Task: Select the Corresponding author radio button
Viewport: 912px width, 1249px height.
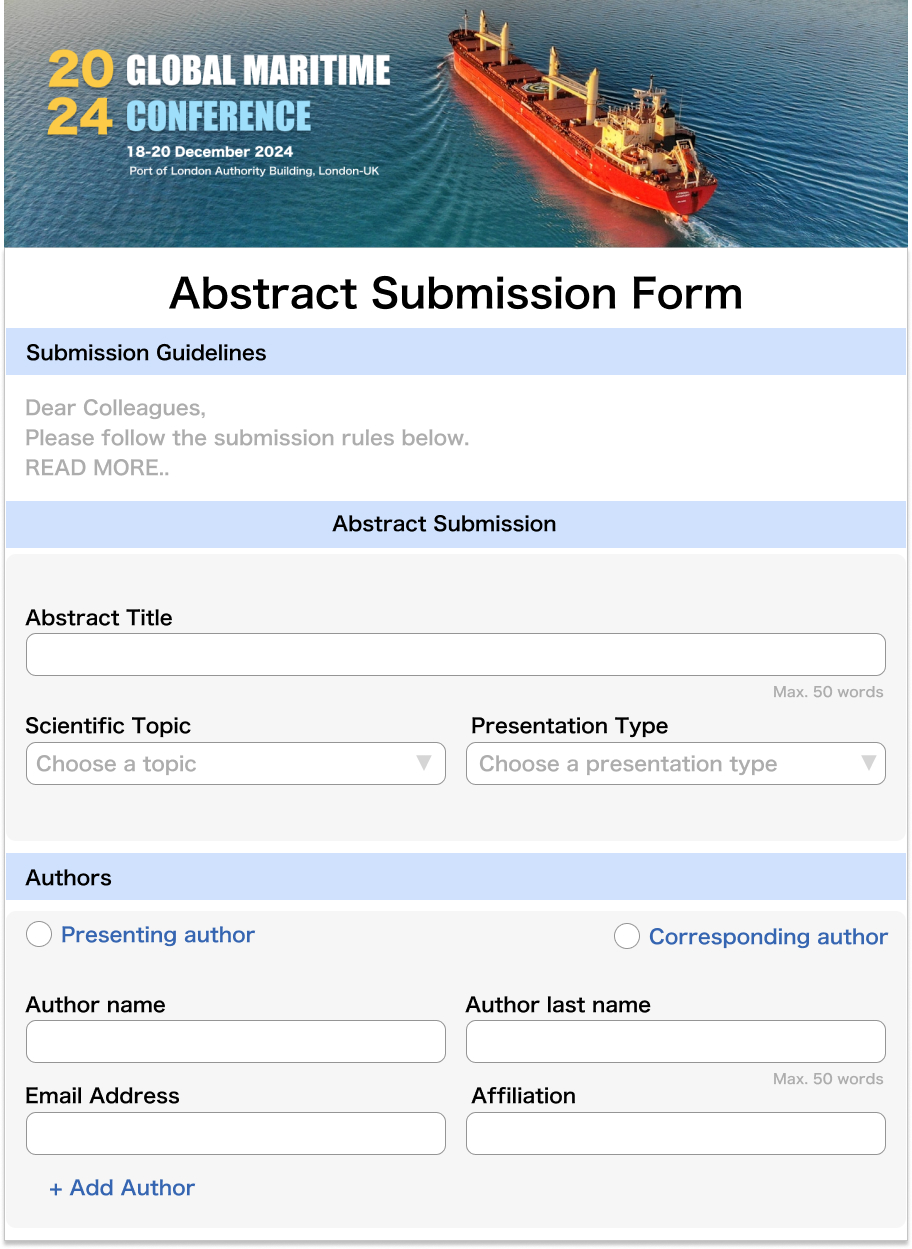Action: (x=626, y=936)
